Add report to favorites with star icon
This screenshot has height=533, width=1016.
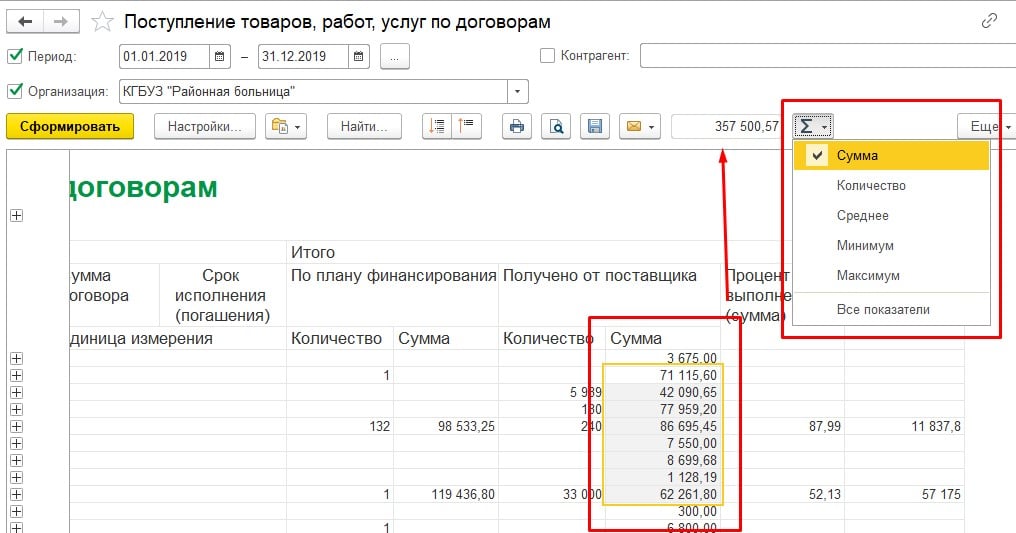pyautogui.click(x=101, y=21)
